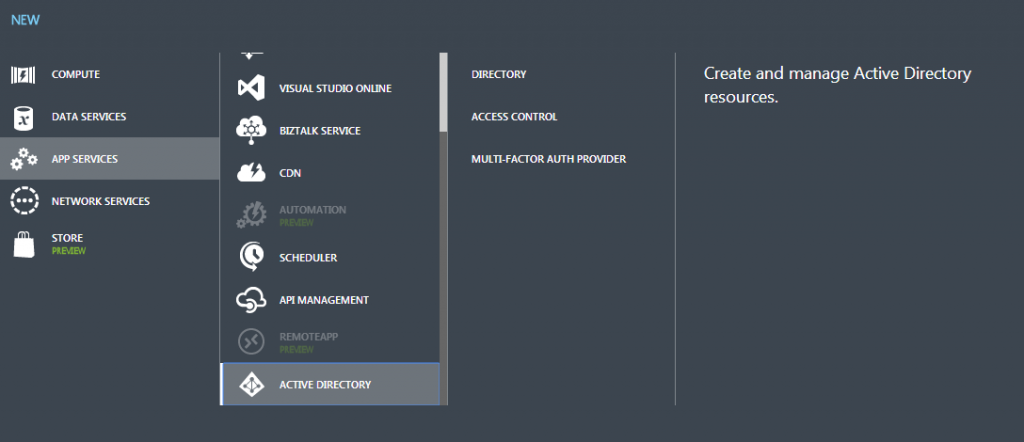Click the API Management cloud icon
Viewport: 1024px width, 442px height.
251,300
